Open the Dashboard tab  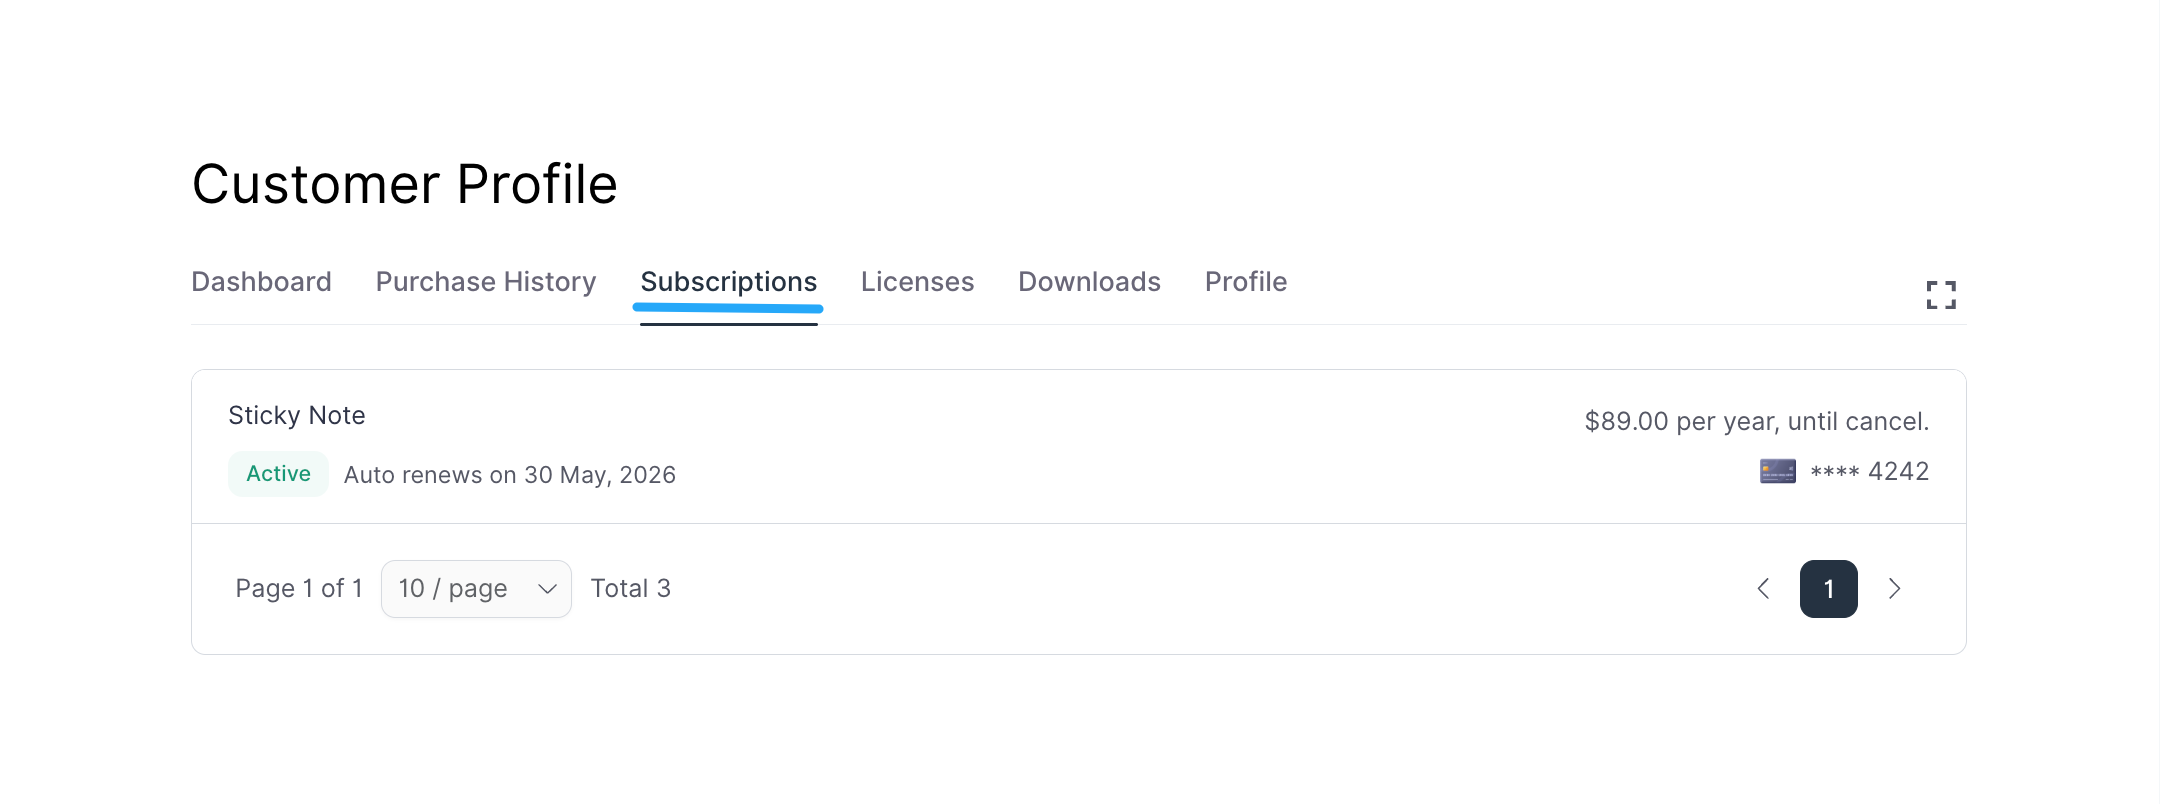(x=261, y=282)
